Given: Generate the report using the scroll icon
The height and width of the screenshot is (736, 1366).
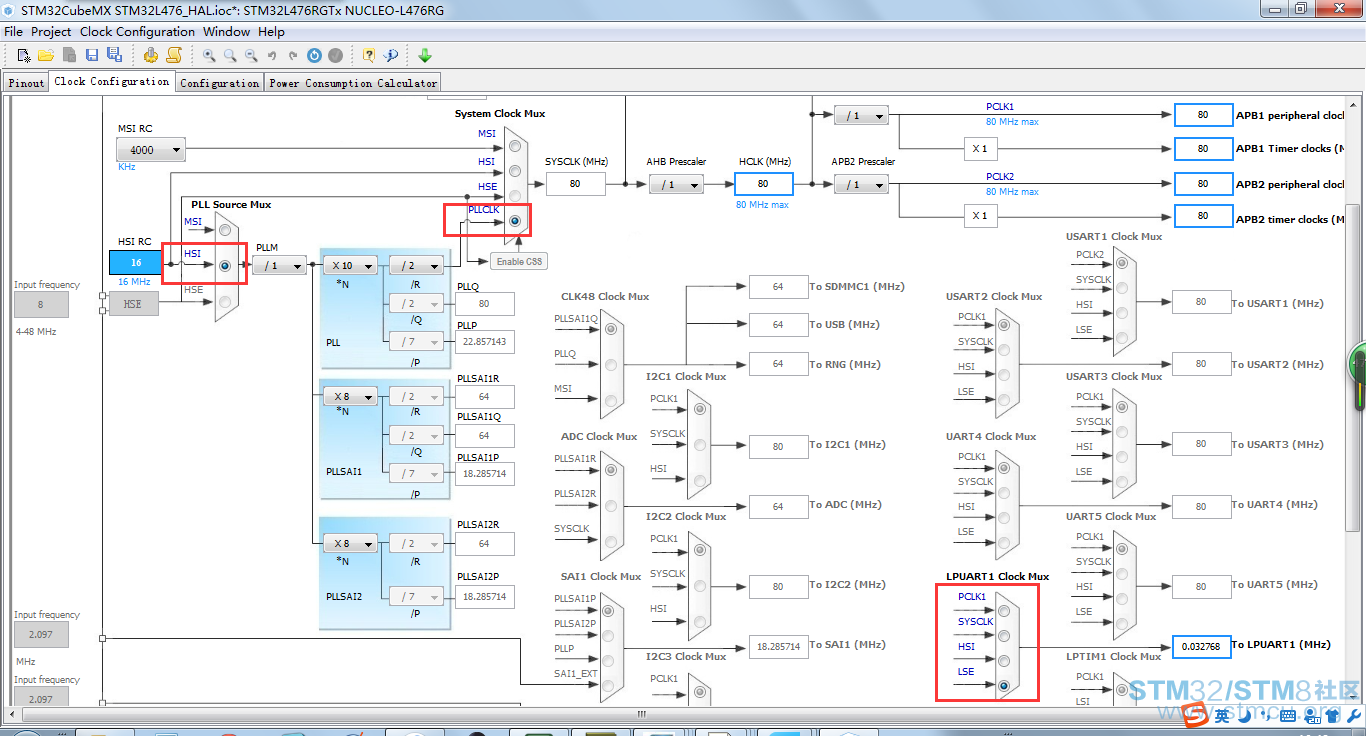Looking at the screenshot, I should [173, 55].
